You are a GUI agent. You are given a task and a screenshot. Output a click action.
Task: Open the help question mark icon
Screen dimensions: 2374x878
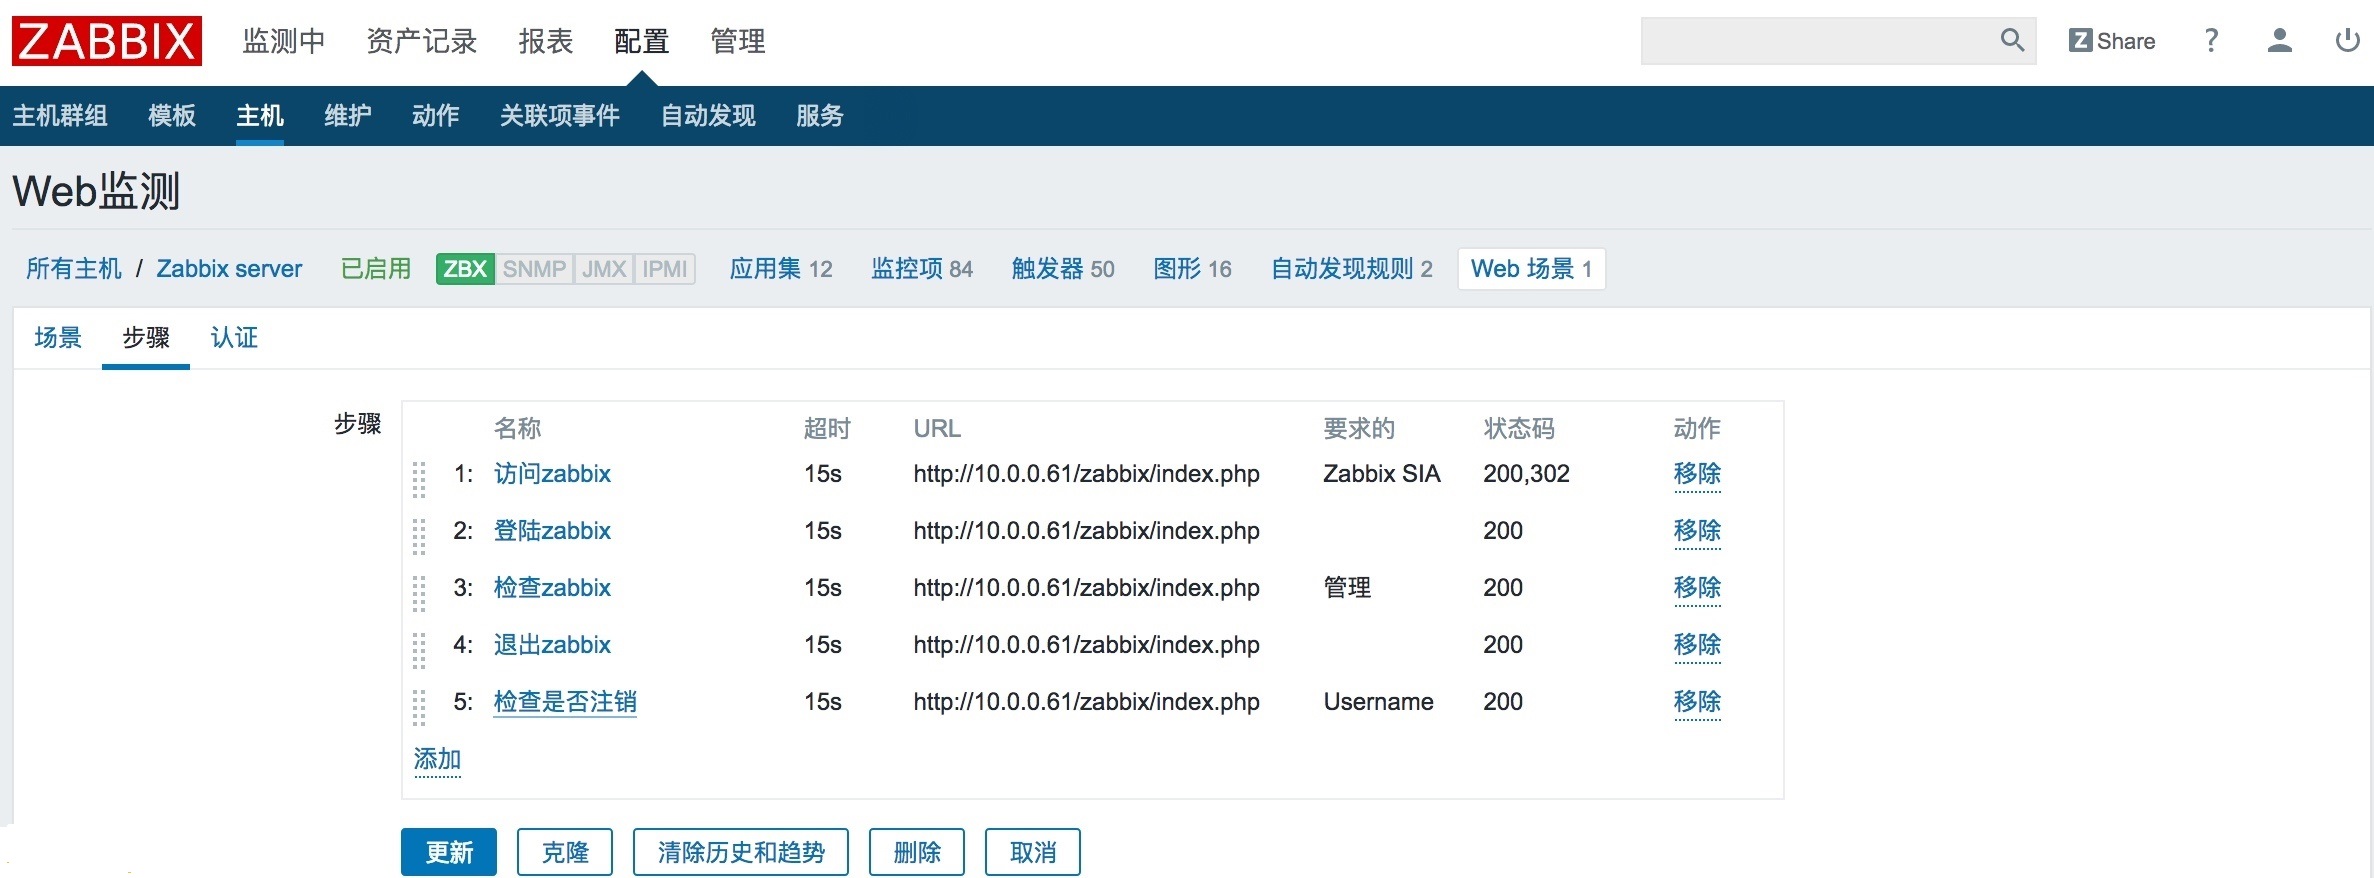[x=2211, y=40]
